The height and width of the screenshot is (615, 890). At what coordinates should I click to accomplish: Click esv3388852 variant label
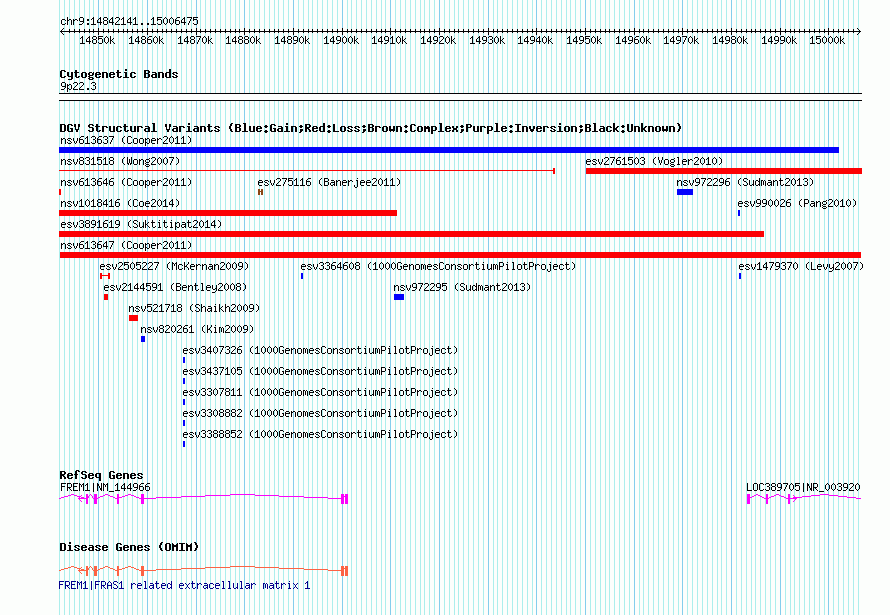(320, 434)
